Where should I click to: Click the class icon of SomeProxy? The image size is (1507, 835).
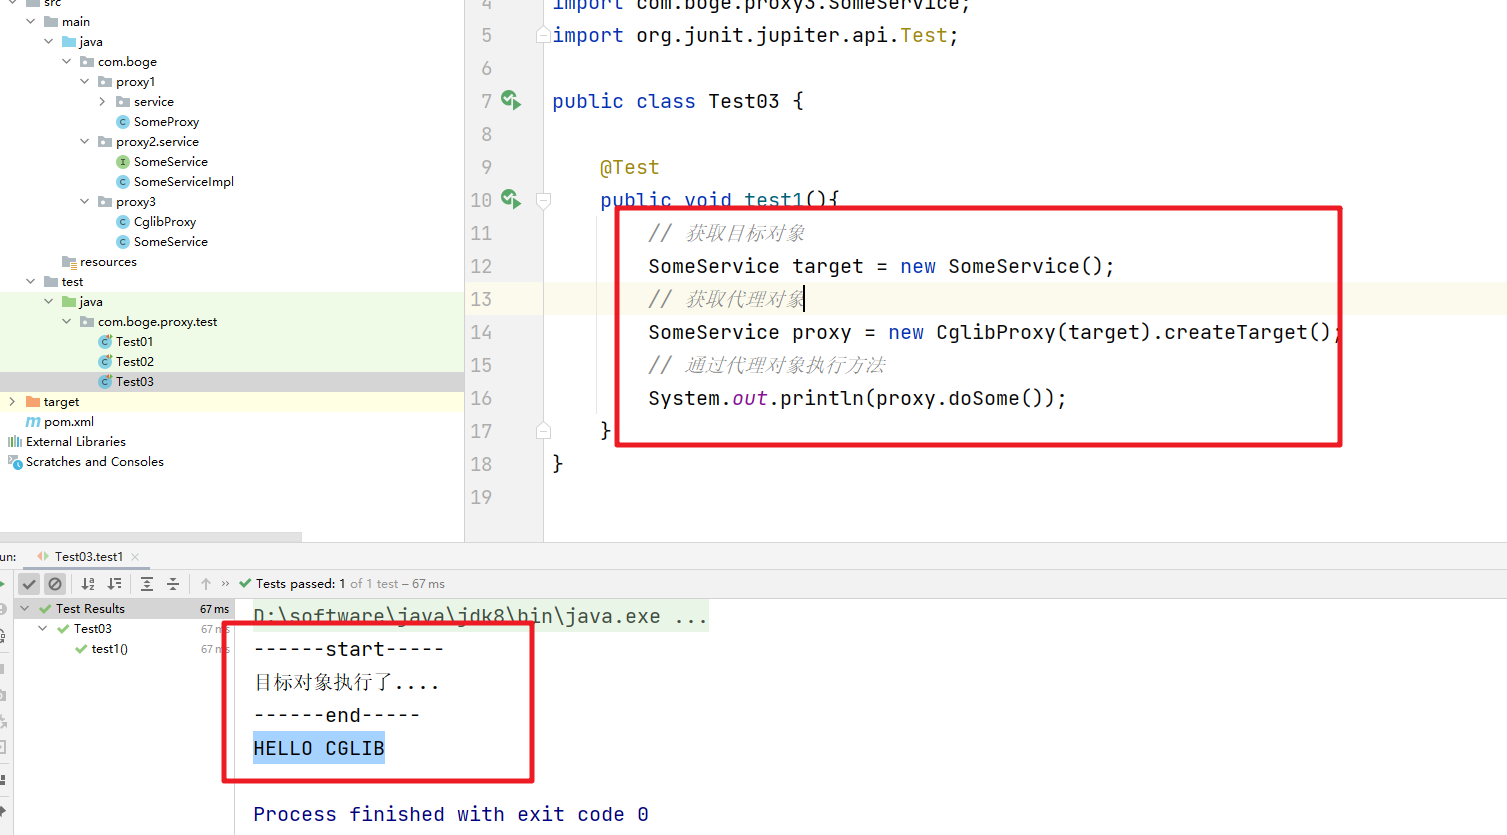click(x=123, y=121)
